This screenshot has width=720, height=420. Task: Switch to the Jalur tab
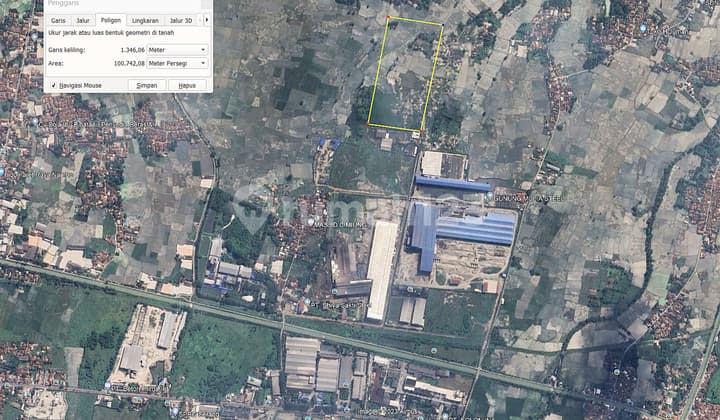tap(83, 21)
